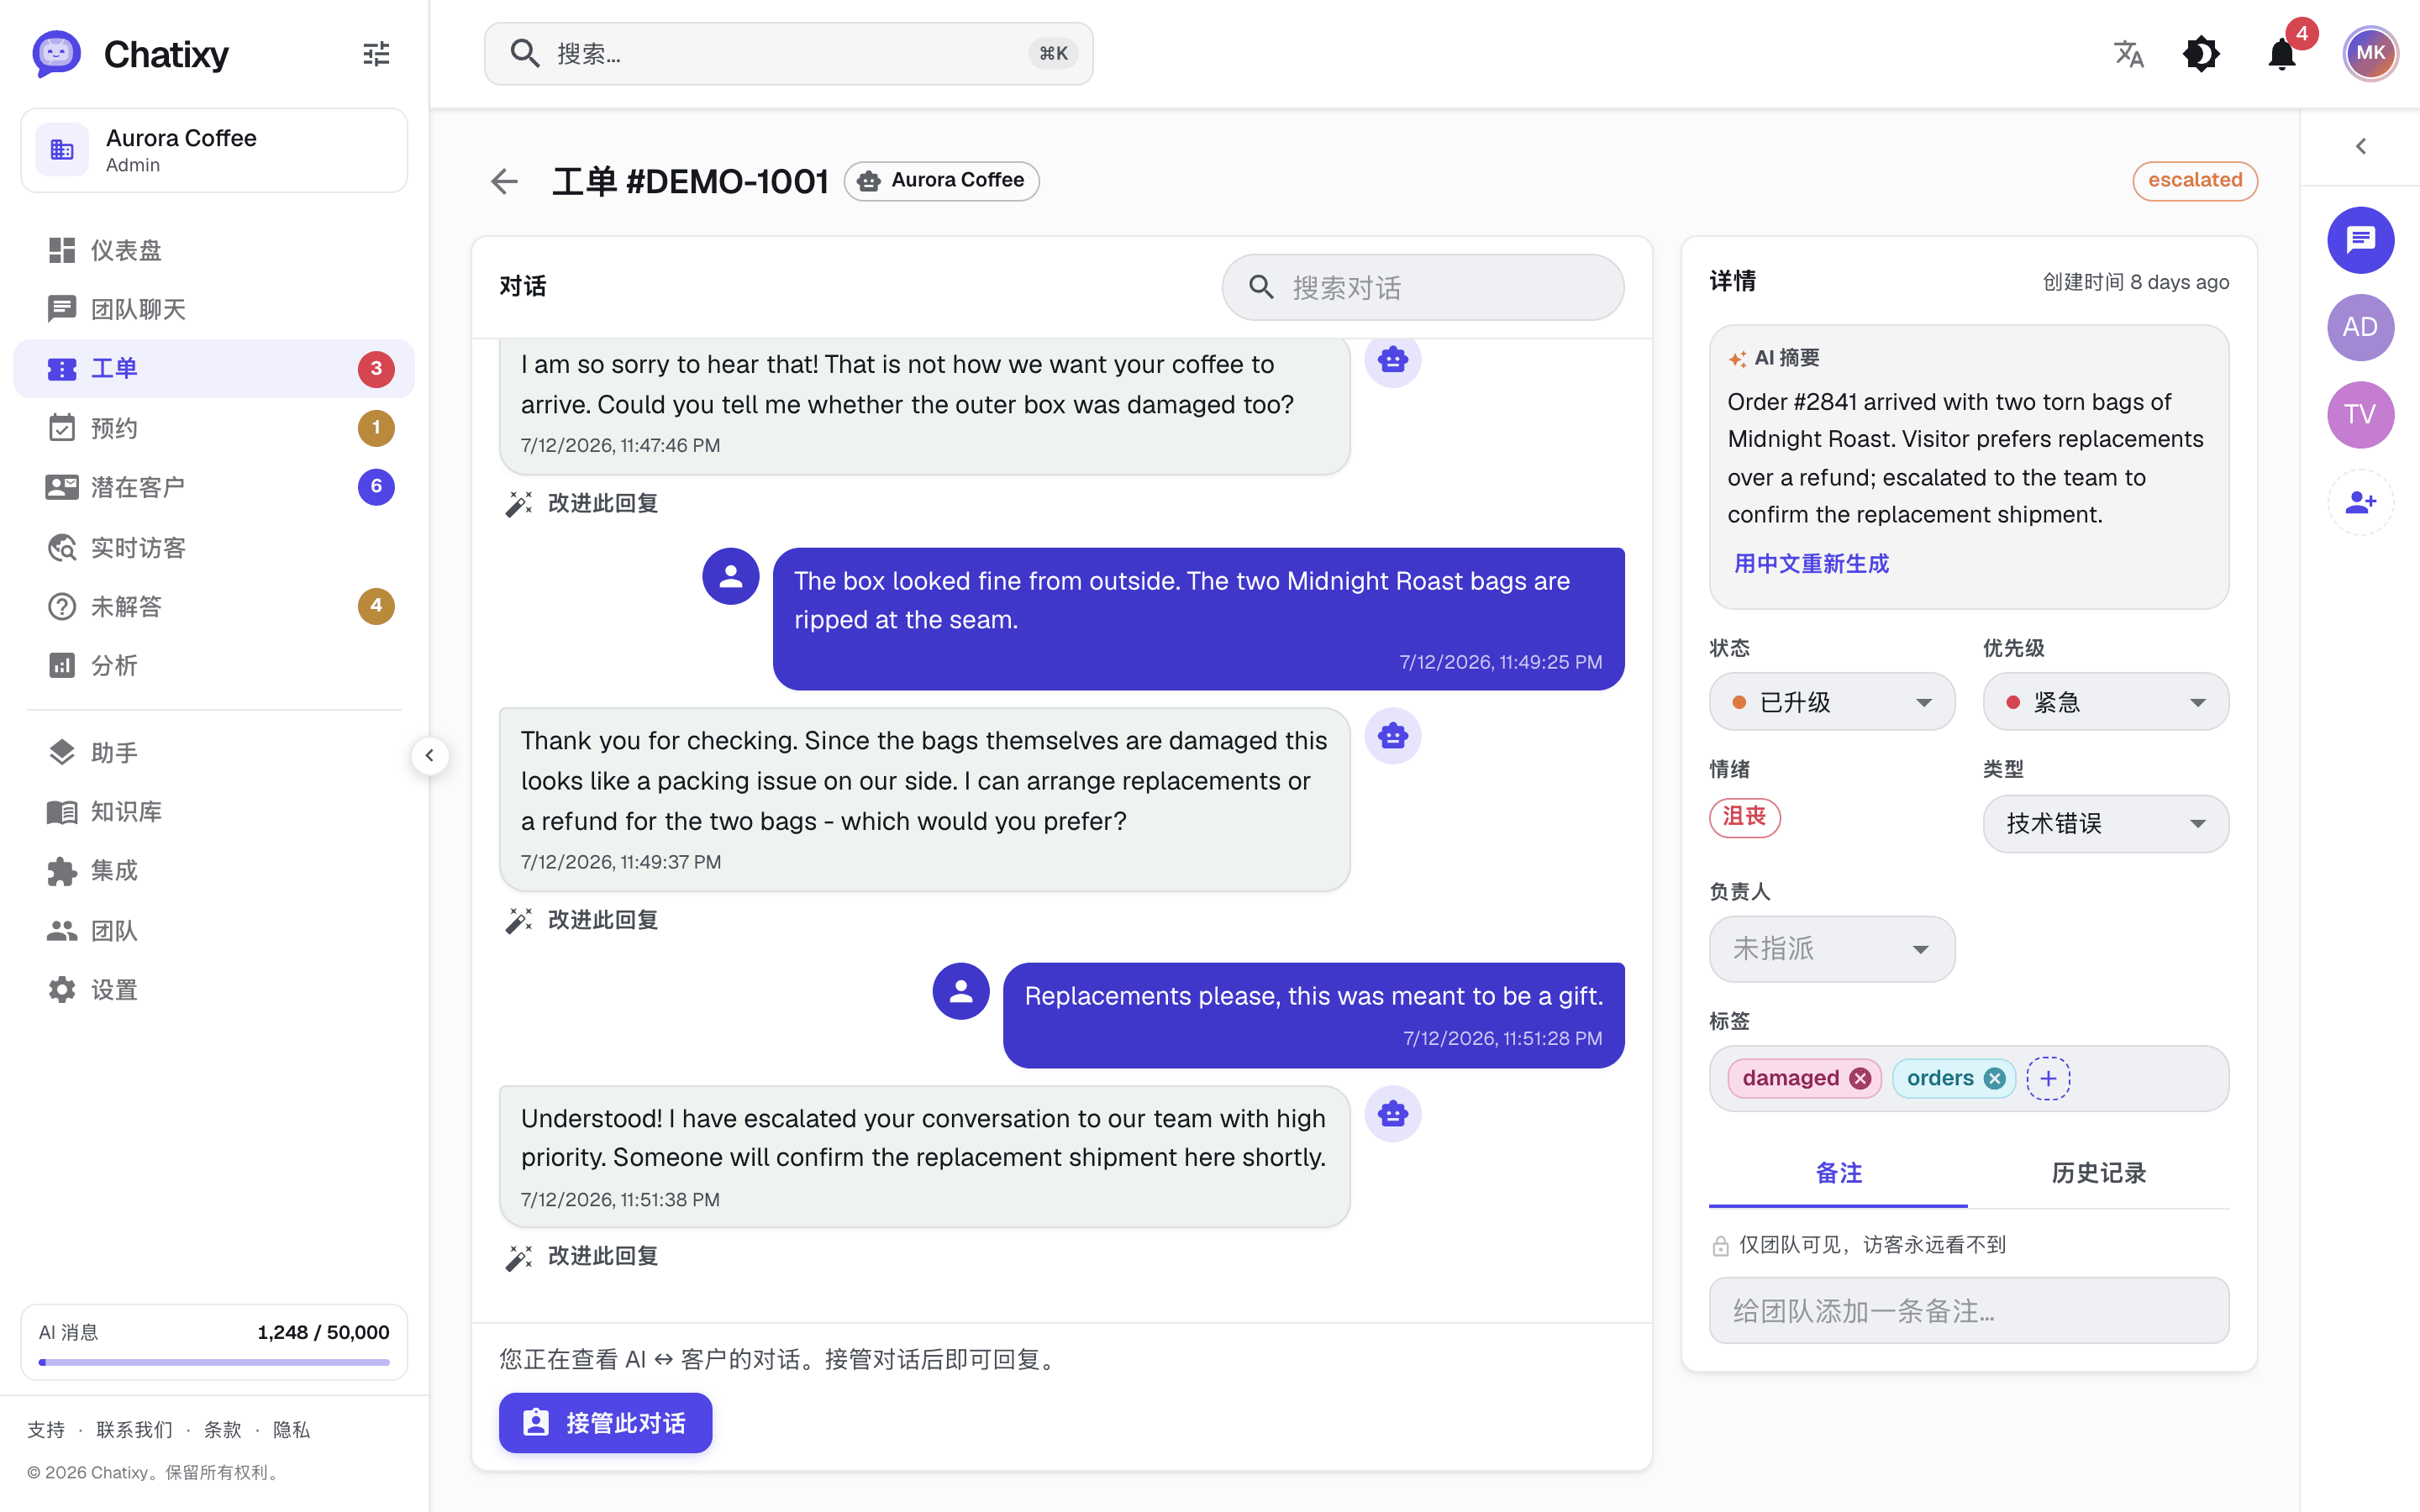This screenshot has width=2420, height=1512.
Task: Click 用中文重新生成 link
Action: 1811,563
